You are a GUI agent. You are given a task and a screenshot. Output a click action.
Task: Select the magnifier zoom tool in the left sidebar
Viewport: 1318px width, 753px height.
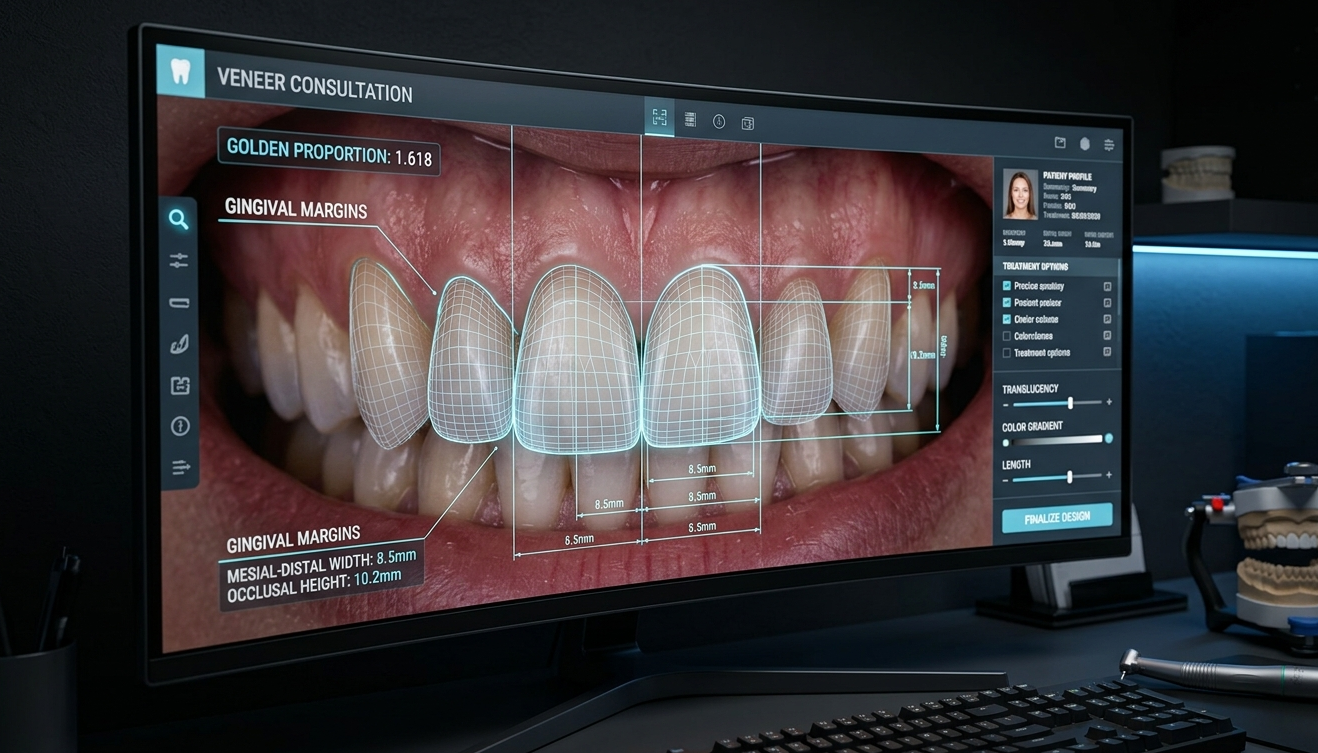(179, 220)
